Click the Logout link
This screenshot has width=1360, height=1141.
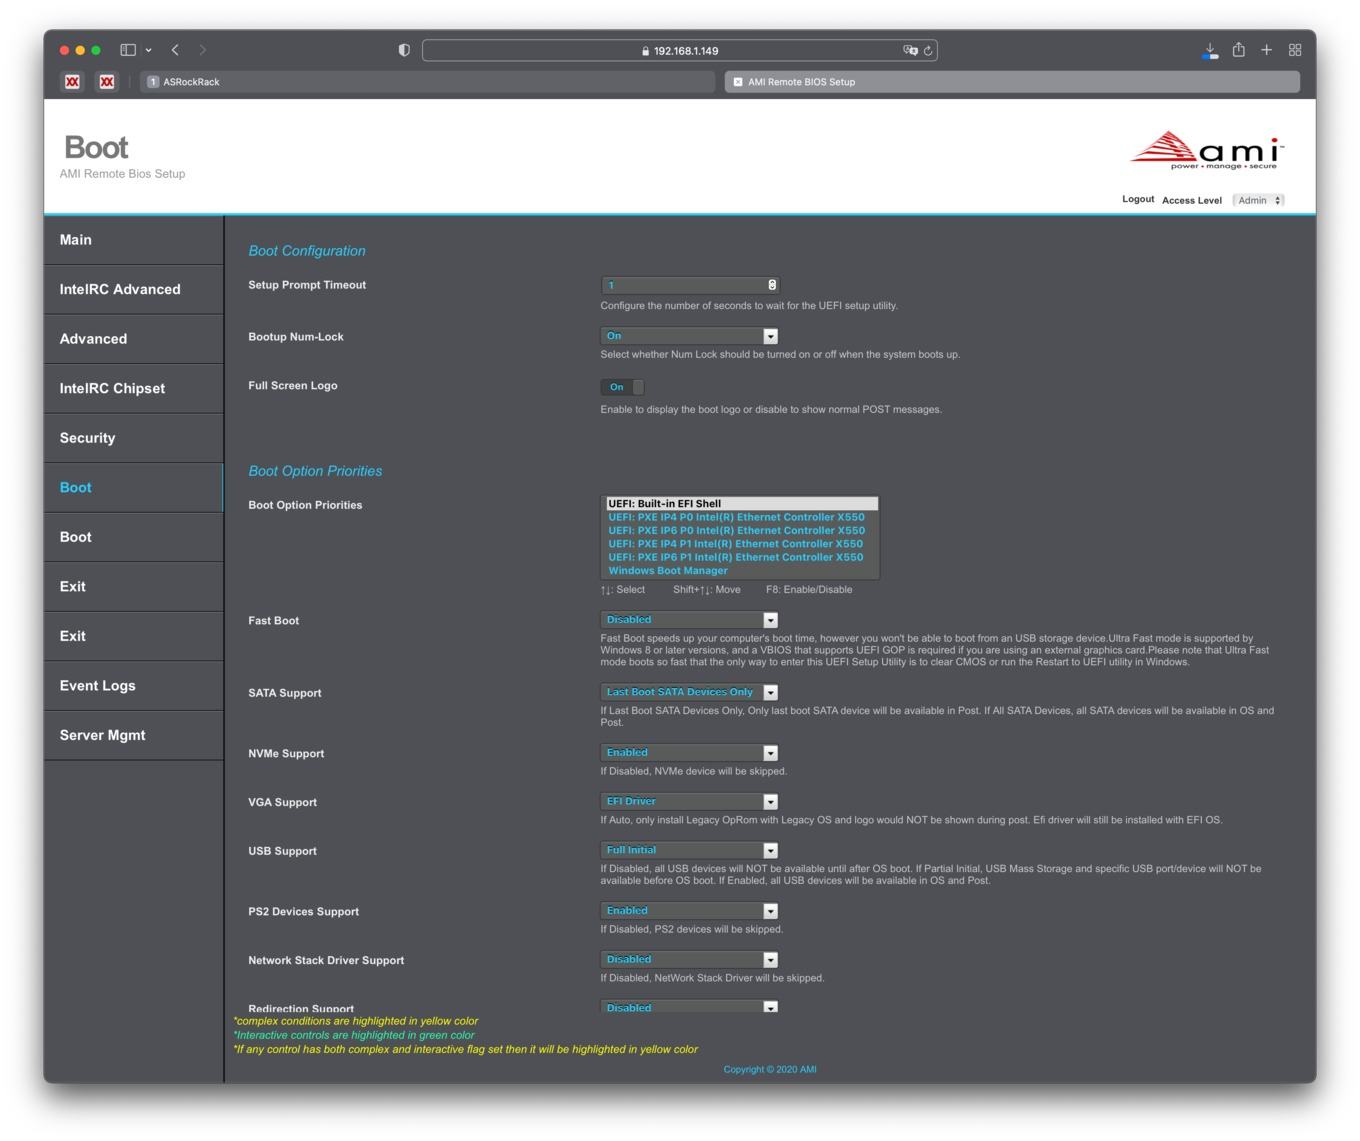click(1138, 199)
